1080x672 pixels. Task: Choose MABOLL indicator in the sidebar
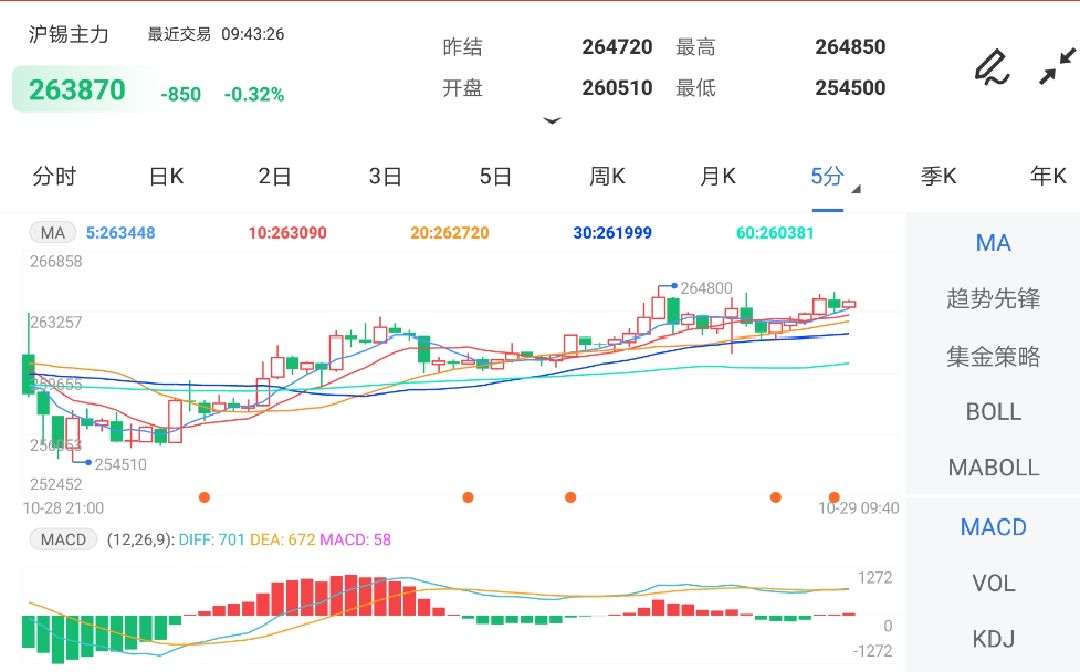(x=993, y=468)
